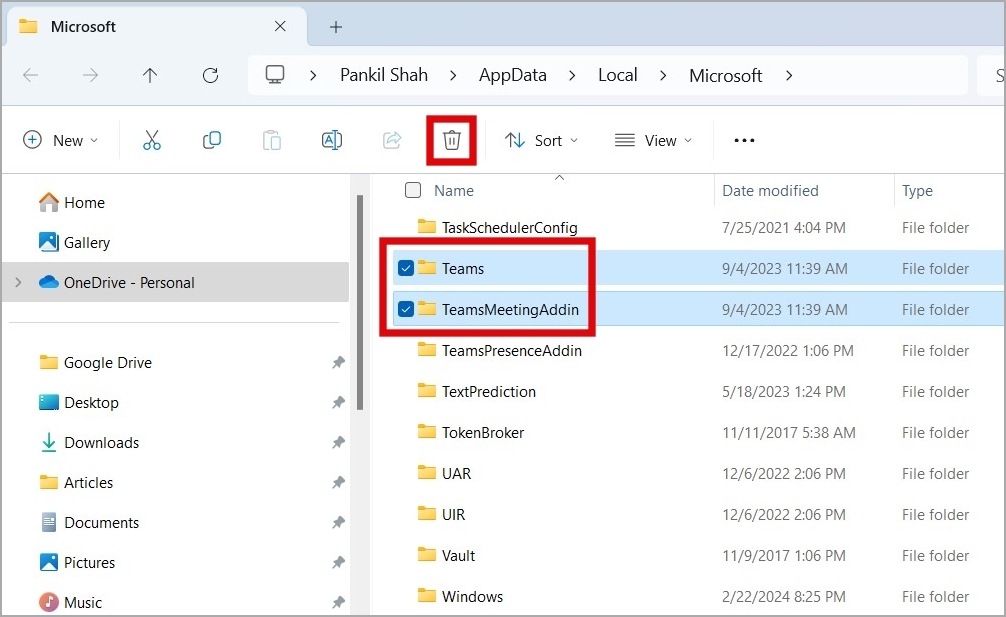Open Downloads in quick access

pyautogui.click(x=101, y=443)
